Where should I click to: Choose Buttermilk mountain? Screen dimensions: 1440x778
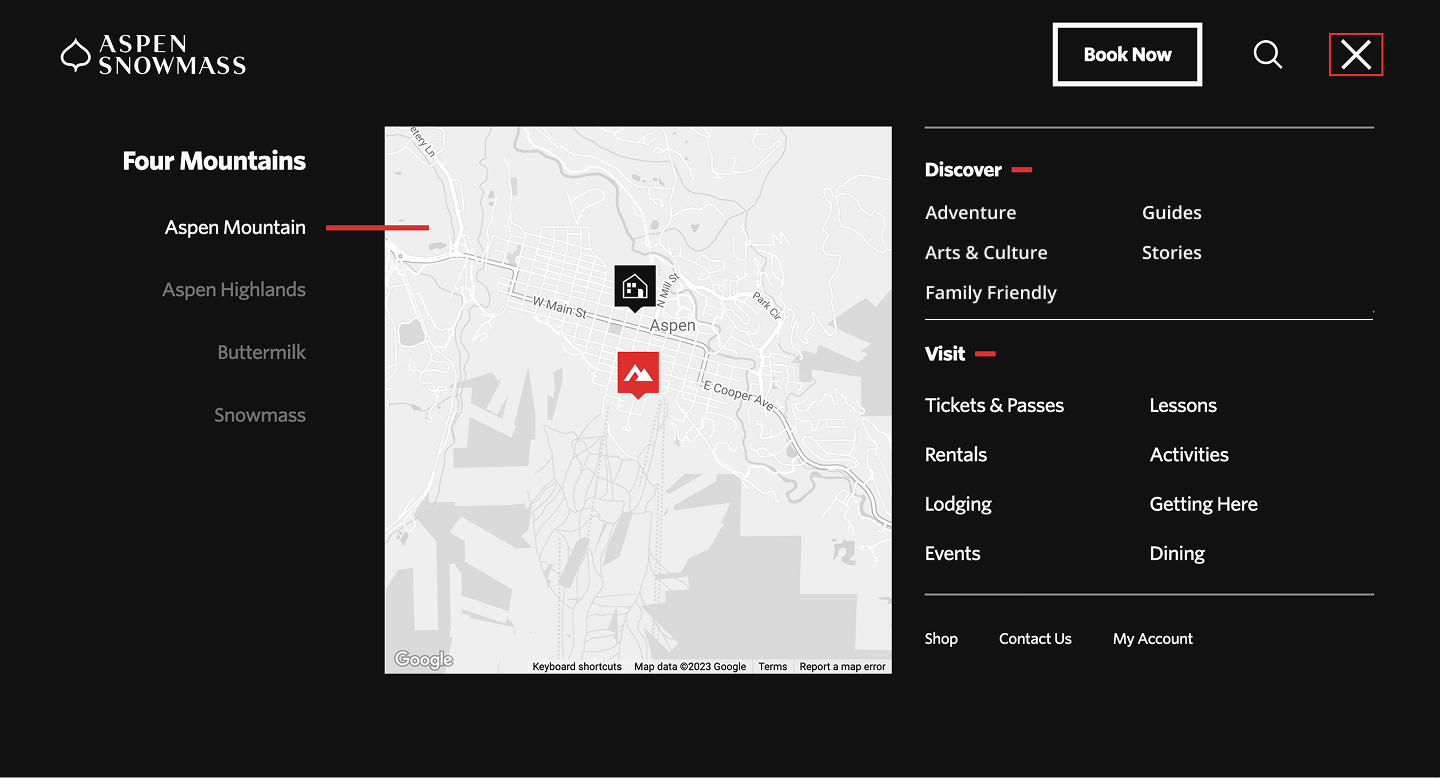[x=262, y=352]
